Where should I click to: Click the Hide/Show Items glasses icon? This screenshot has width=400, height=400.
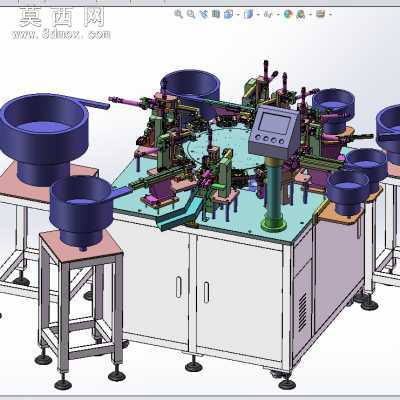(x=268, y=14)
